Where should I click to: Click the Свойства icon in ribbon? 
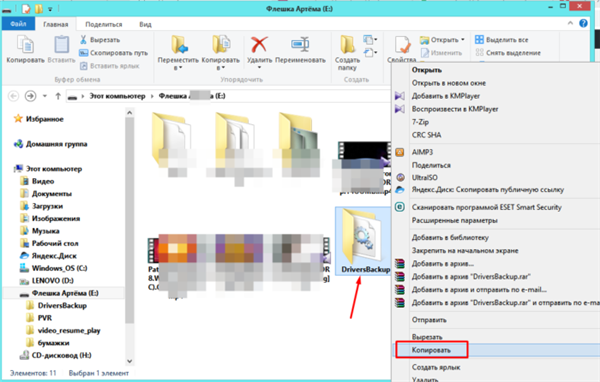(402, 46)
